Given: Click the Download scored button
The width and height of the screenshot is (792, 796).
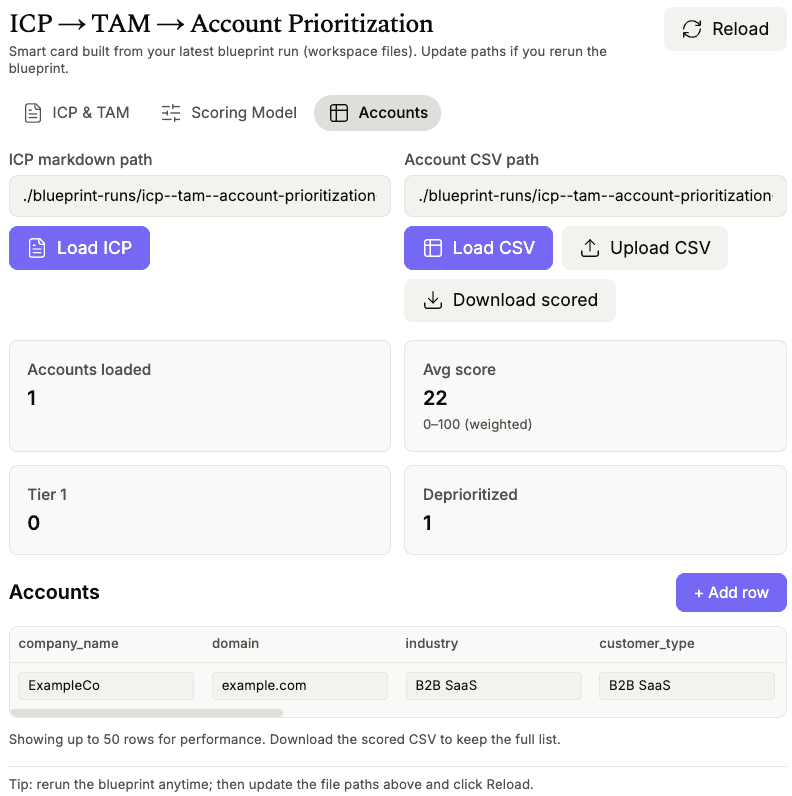Looking at the screenshot, I should [x=510, y=300].
